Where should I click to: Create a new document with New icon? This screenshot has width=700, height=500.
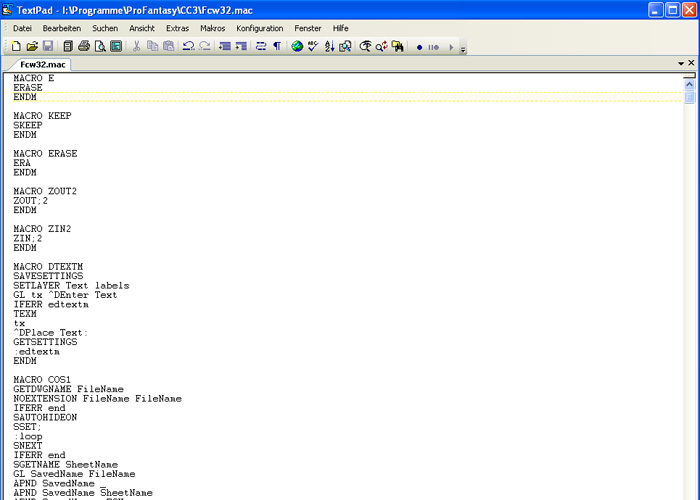pyautogui.click(x=16, y=46)
